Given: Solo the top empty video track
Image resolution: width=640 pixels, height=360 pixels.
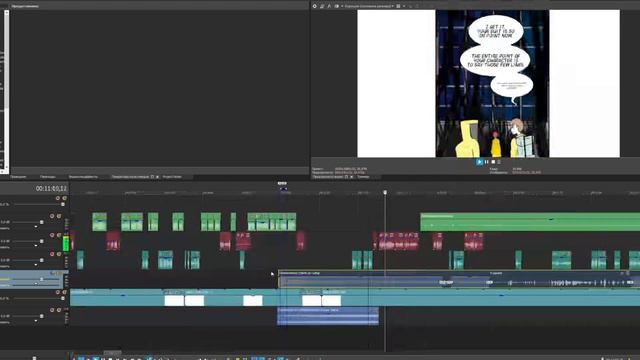Looking at the screenshot, I should click(64, 198).
